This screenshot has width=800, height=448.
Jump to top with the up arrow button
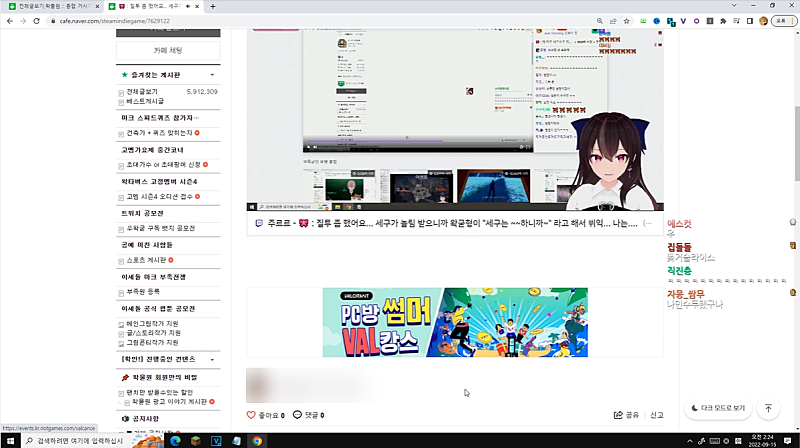point(768,408)
